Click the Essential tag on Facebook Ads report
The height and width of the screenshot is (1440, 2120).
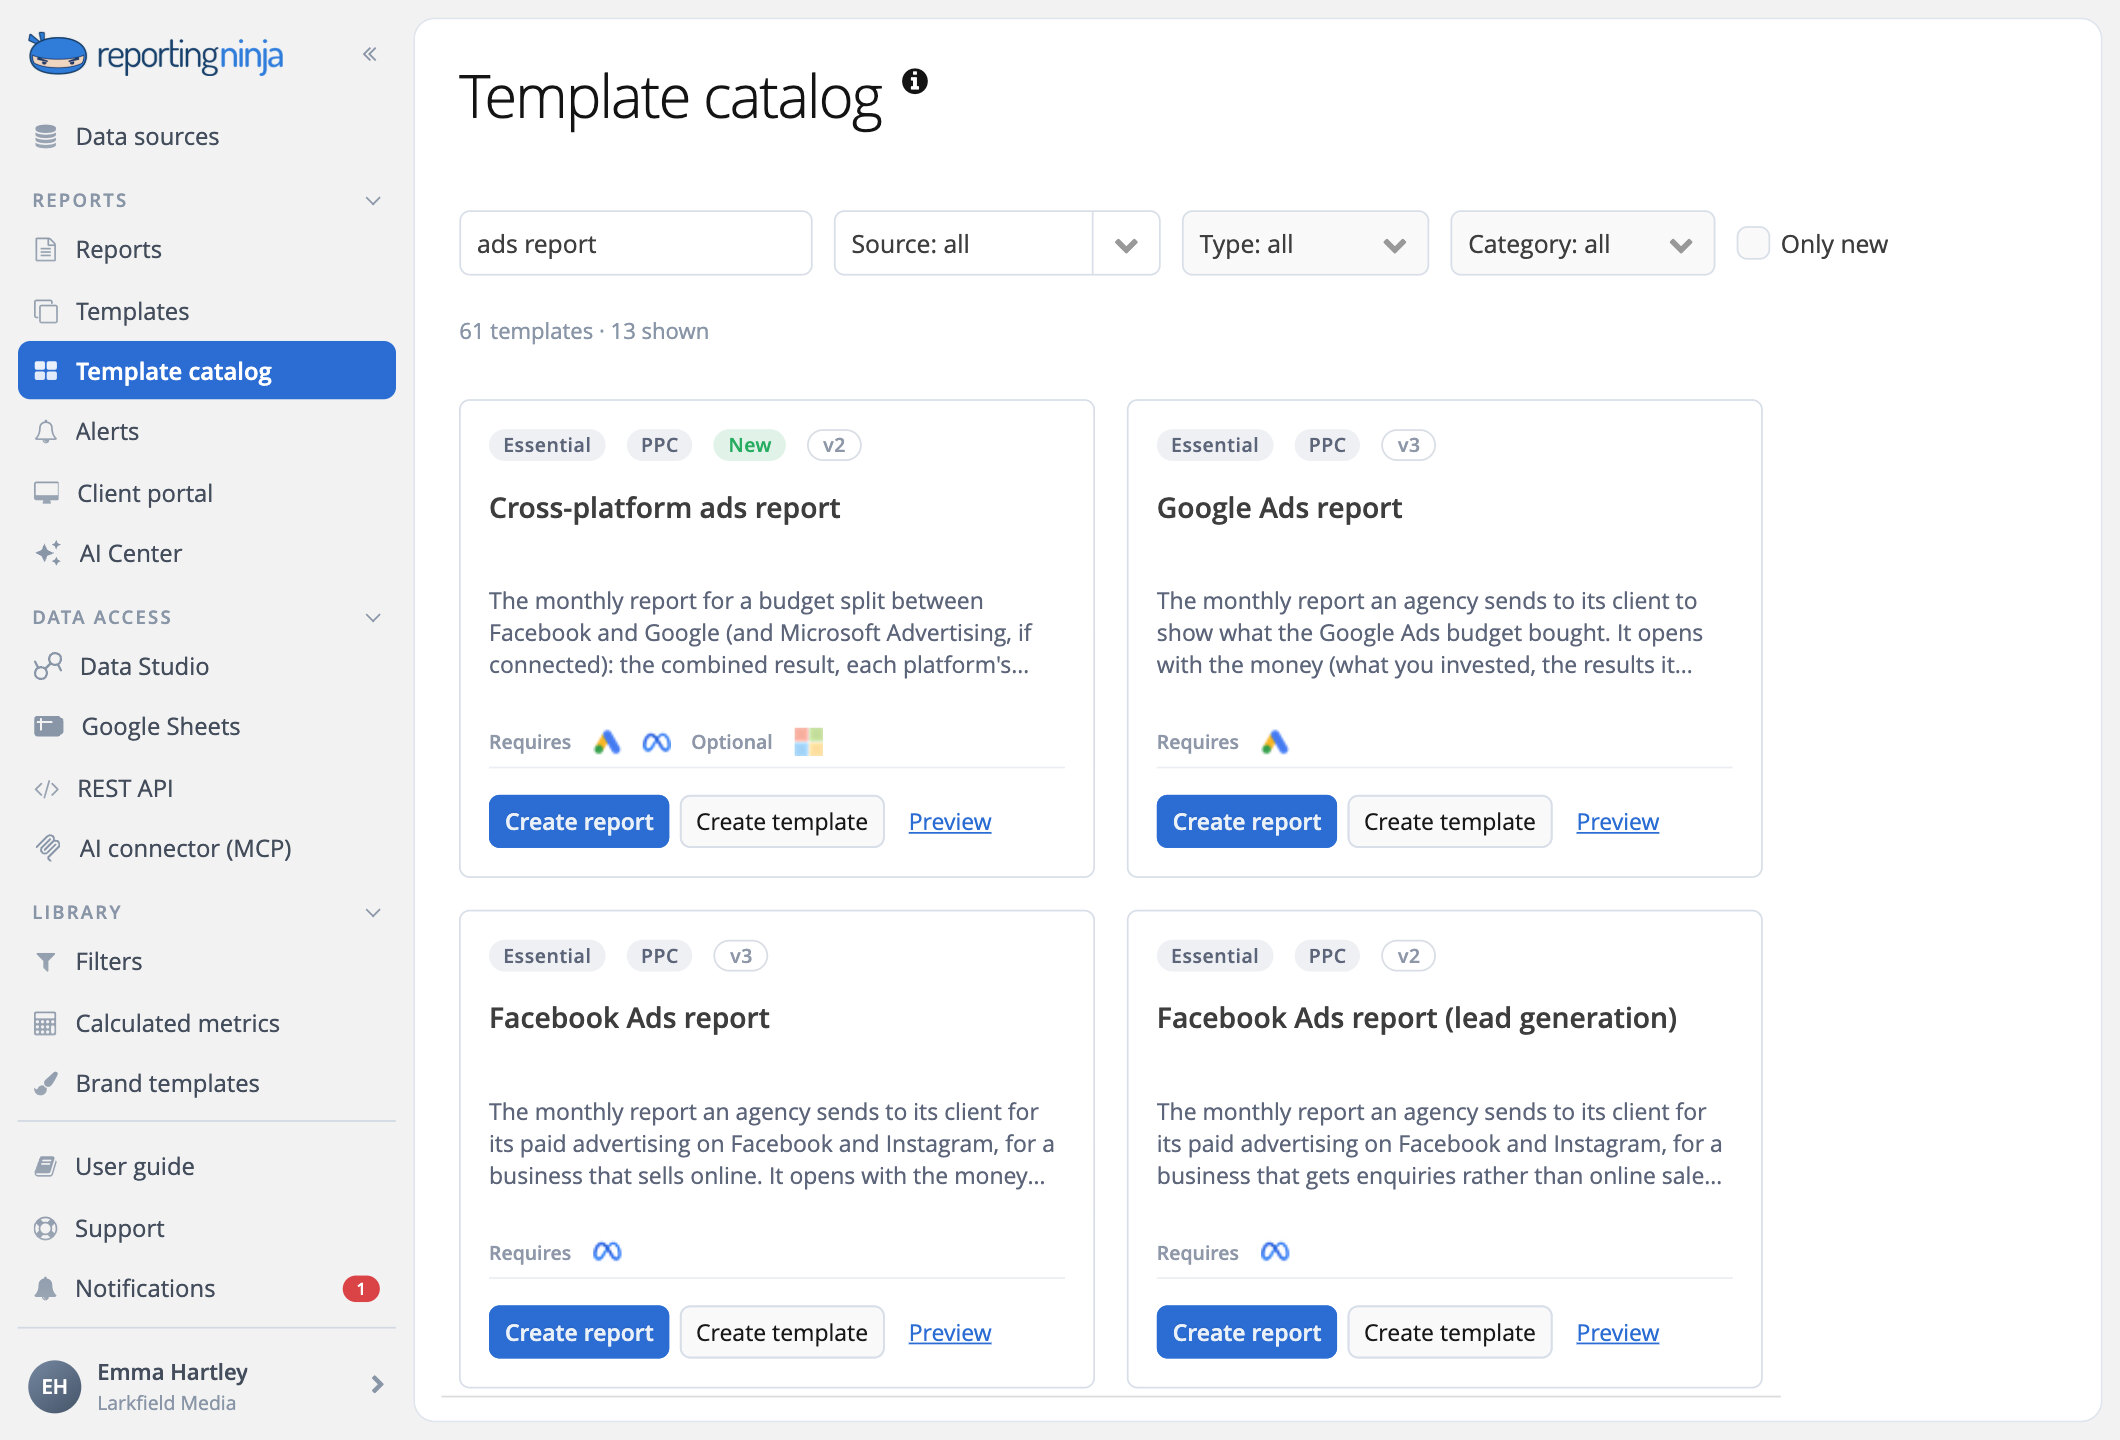pyautogui.click(x=547, y=956)
